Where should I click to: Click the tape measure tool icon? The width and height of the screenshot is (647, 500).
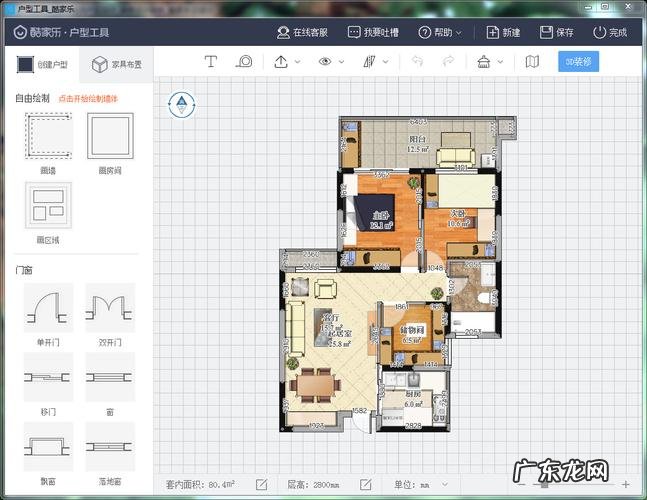(244, 62)
